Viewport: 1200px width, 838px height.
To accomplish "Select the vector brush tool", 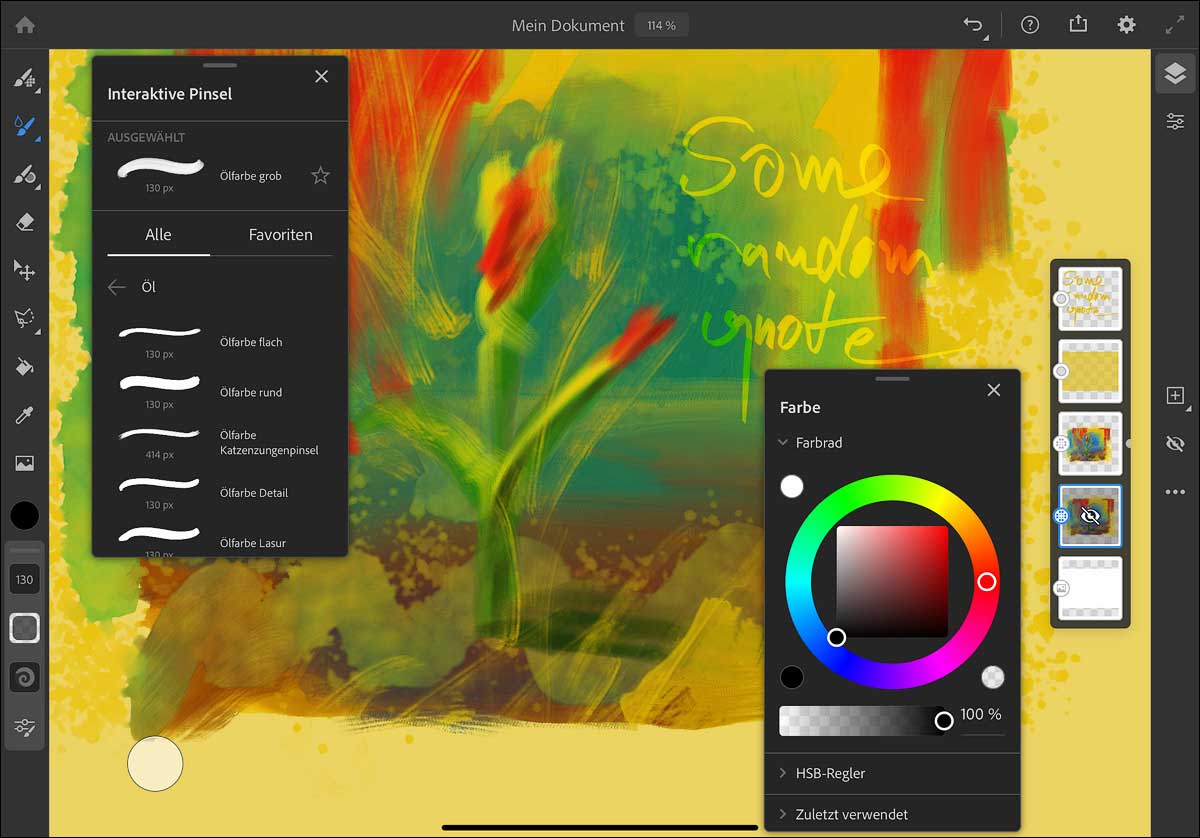I will click(x=25, y=175).
